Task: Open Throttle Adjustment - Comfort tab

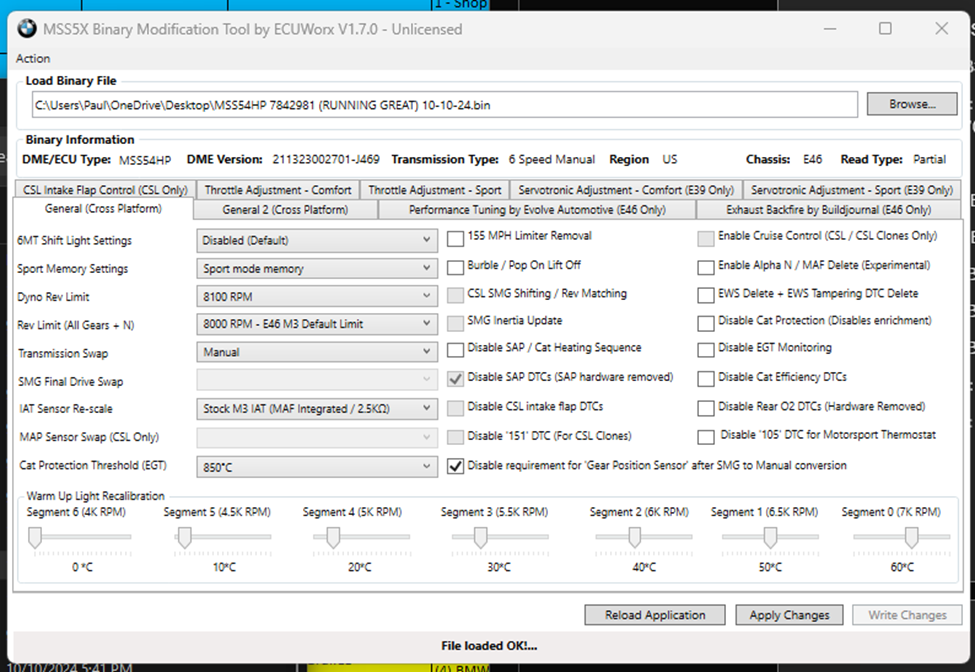Action: tap(278, 190)
